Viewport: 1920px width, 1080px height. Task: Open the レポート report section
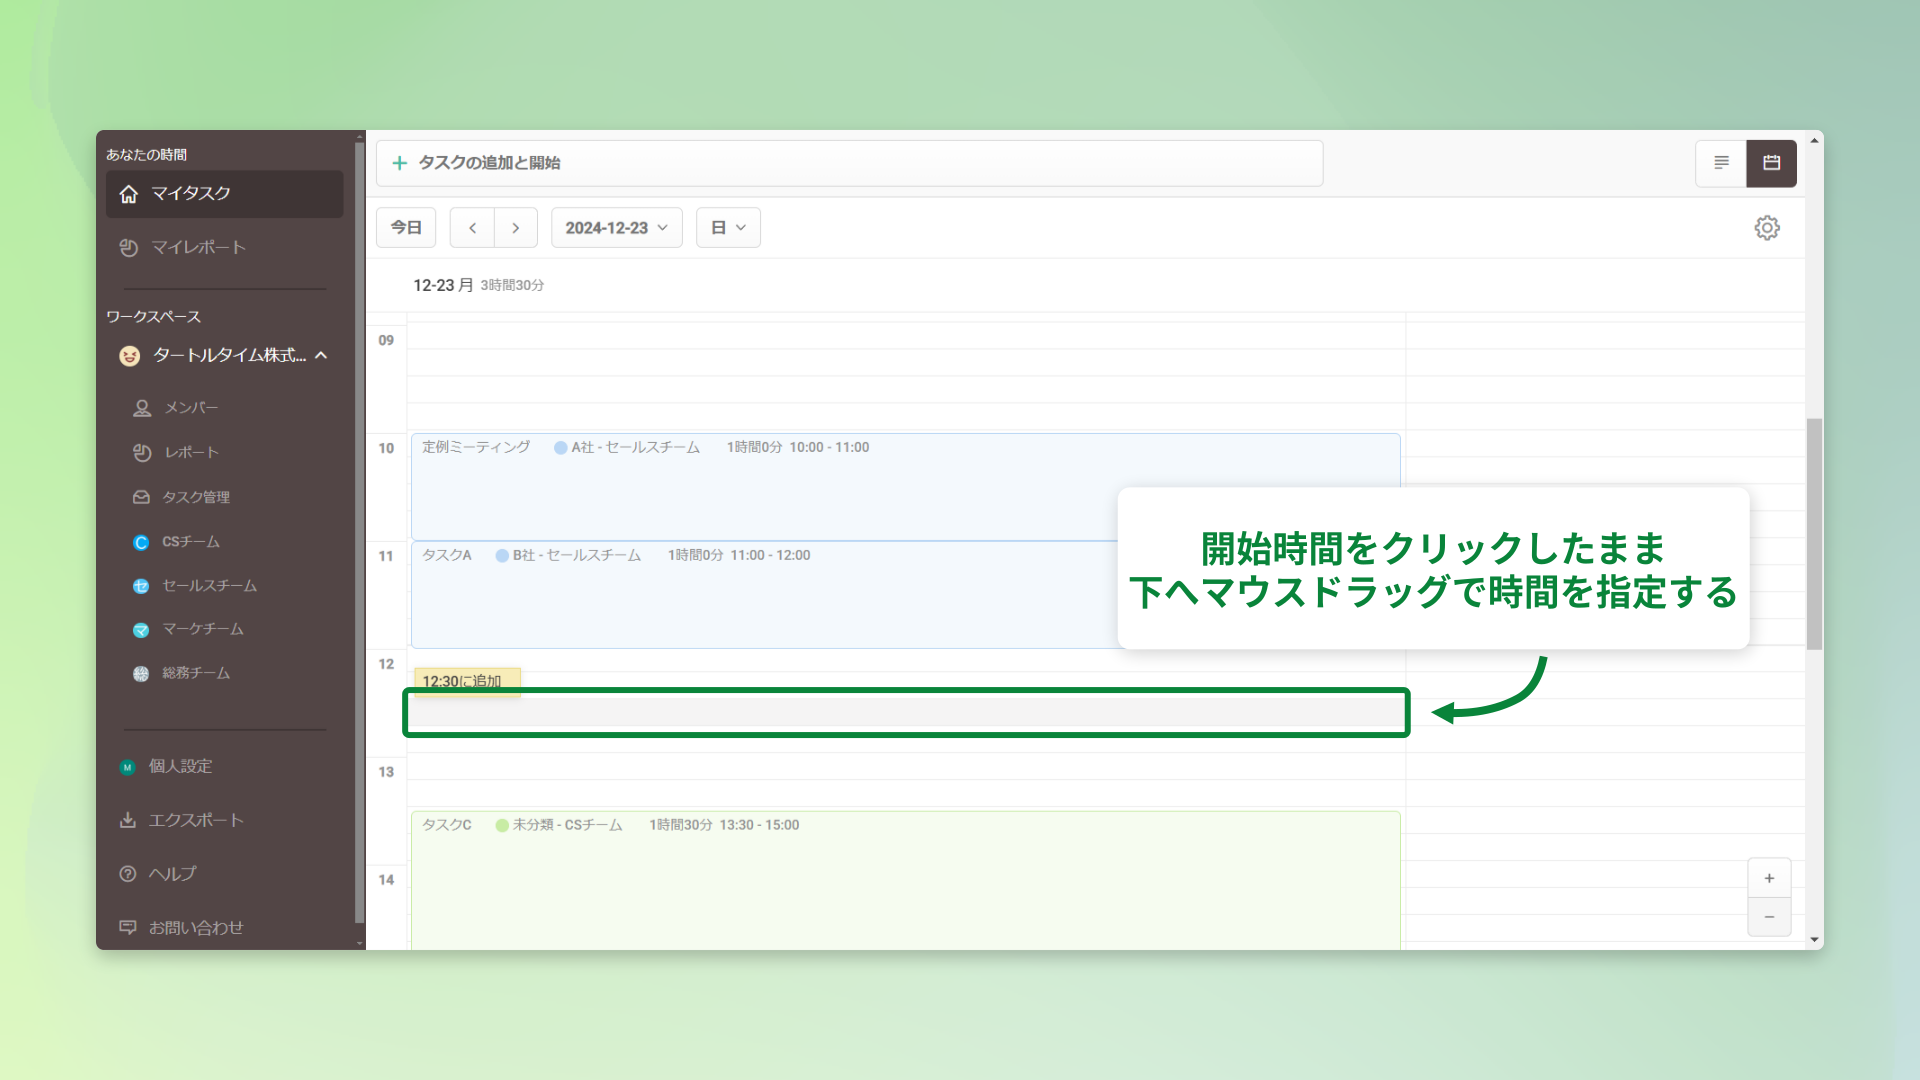tap(192, 452)
